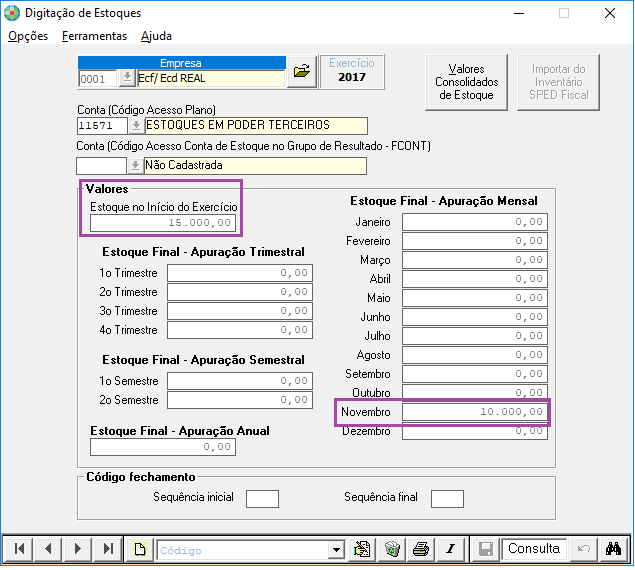This screenshot has width=635, height=570.
Task: Click the Janeiro value field
Action: 475,222
